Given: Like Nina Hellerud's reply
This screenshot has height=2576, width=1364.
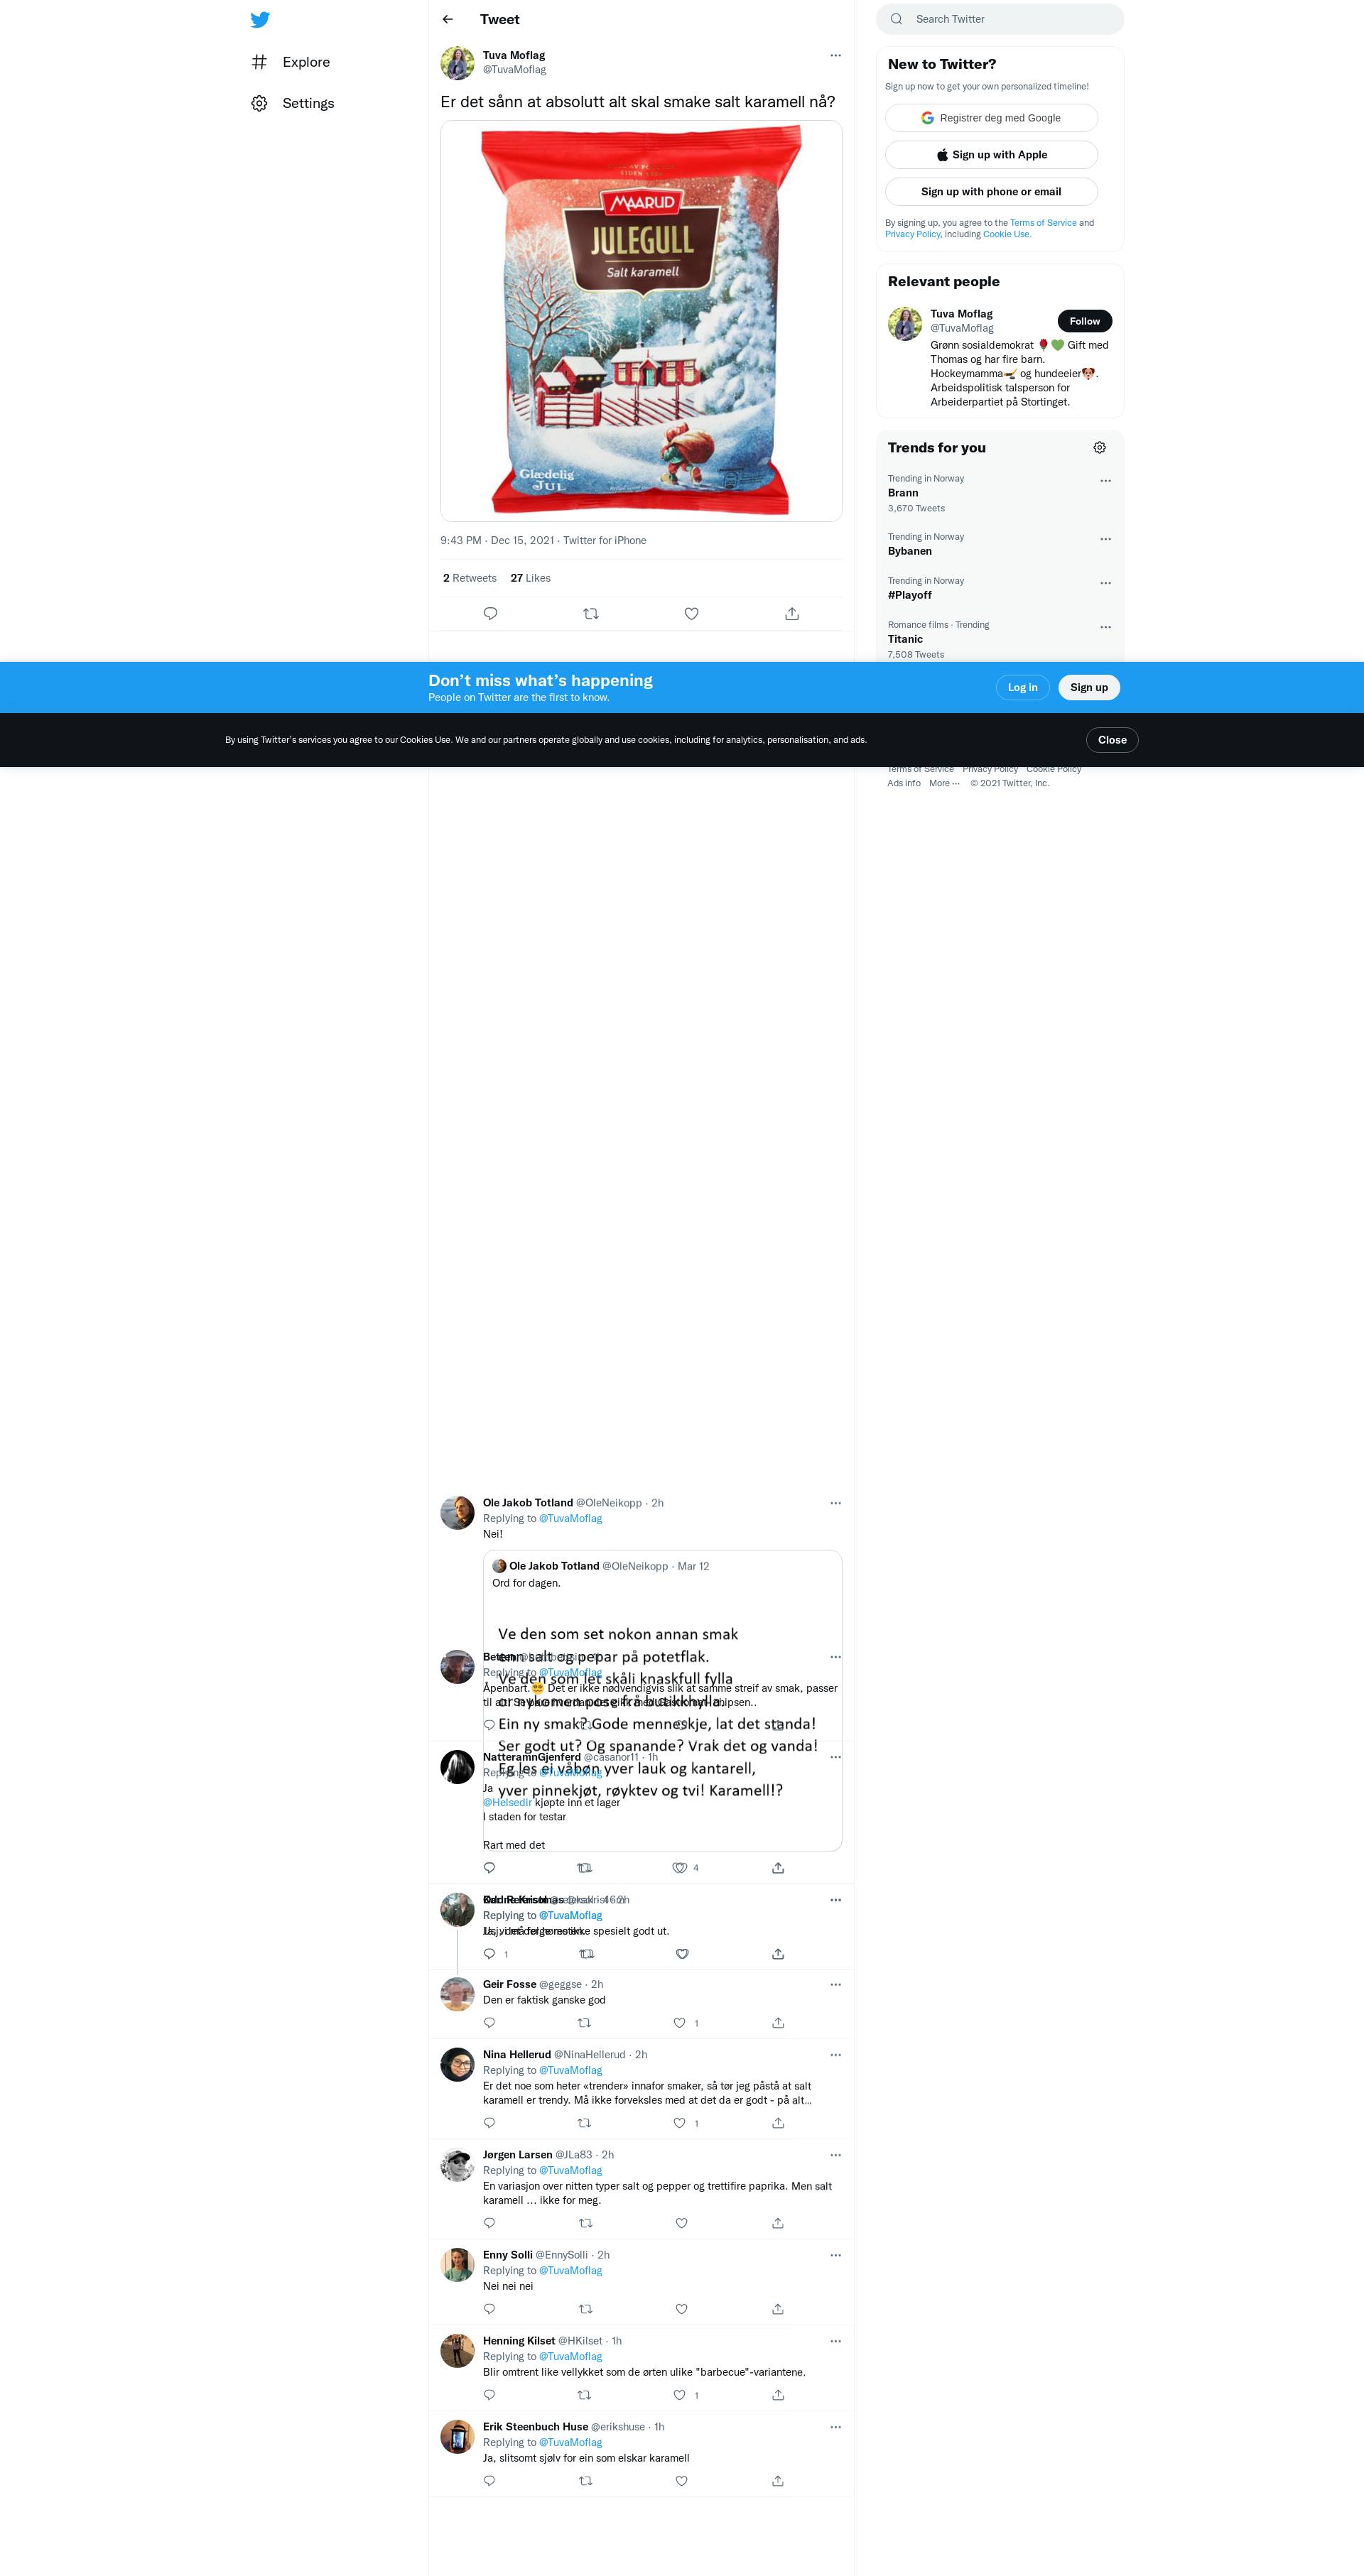Looking at the screenshot, I should coord(680,2123).
